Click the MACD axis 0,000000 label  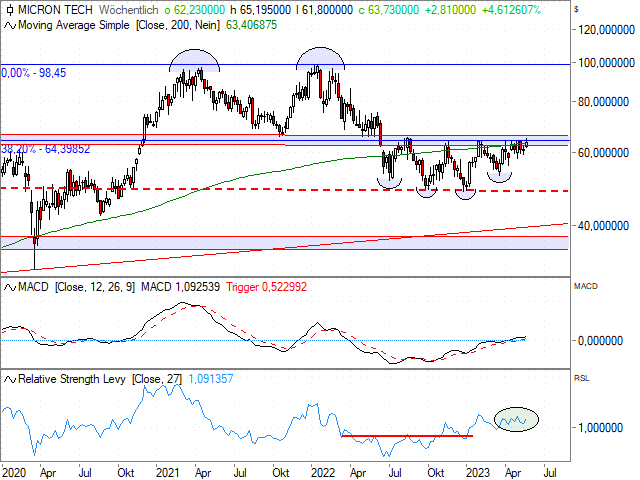pos(600,341)
